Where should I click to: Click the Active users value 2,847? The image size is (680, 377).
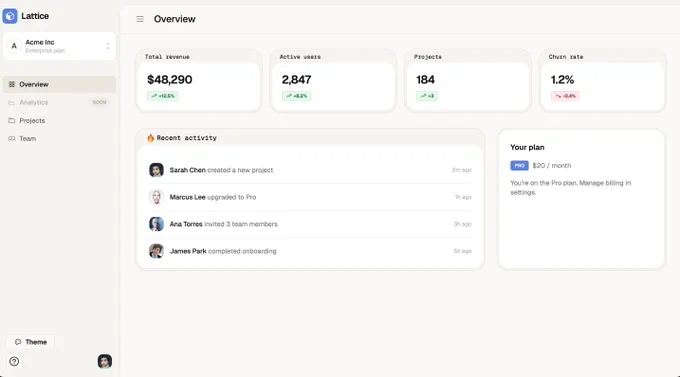point(297,80)
